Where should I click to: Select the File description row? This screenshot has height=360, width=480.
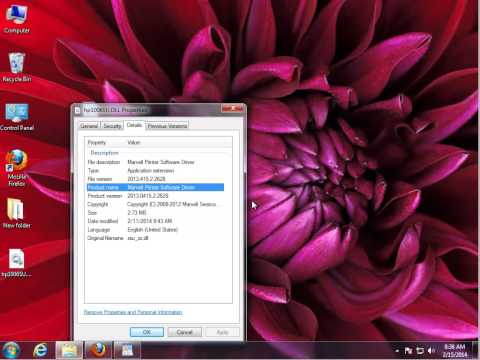[x=155, y=162]
